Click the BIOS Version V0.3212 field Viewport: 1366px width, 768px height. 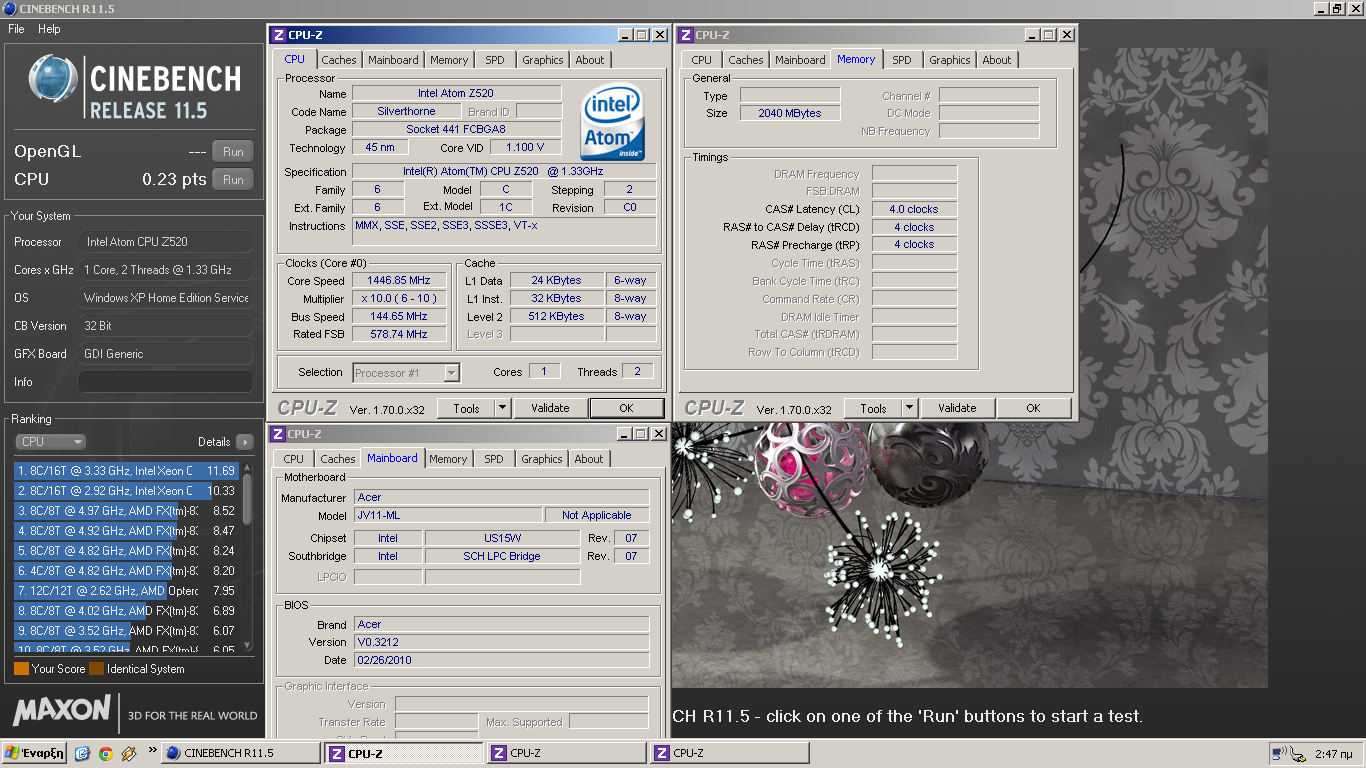pyautogui.click(x=502, y=642)
